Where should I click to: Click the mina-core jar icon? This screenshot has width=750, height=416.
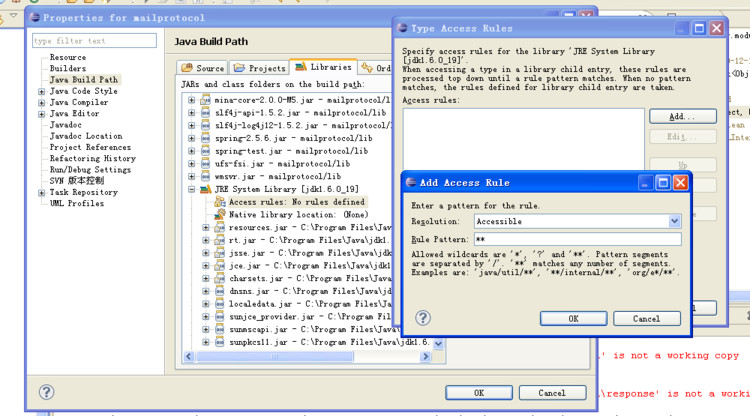click(x=206, y=100)
